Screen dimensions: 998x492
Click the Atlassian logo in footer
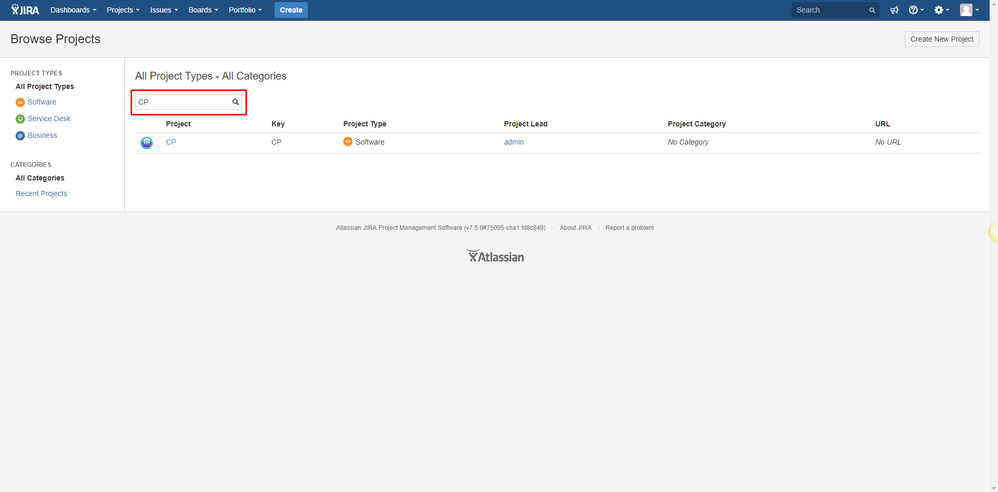point(495,256)
